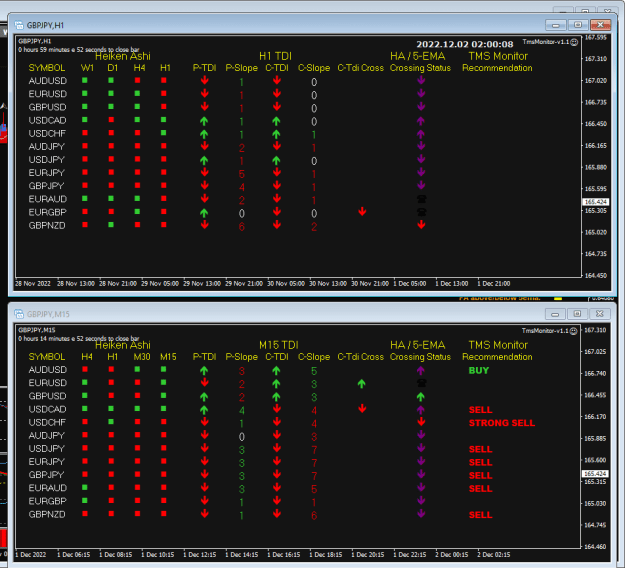
Task: Click GBPJPY symbol in H1 window list
Action: point(46,186)
